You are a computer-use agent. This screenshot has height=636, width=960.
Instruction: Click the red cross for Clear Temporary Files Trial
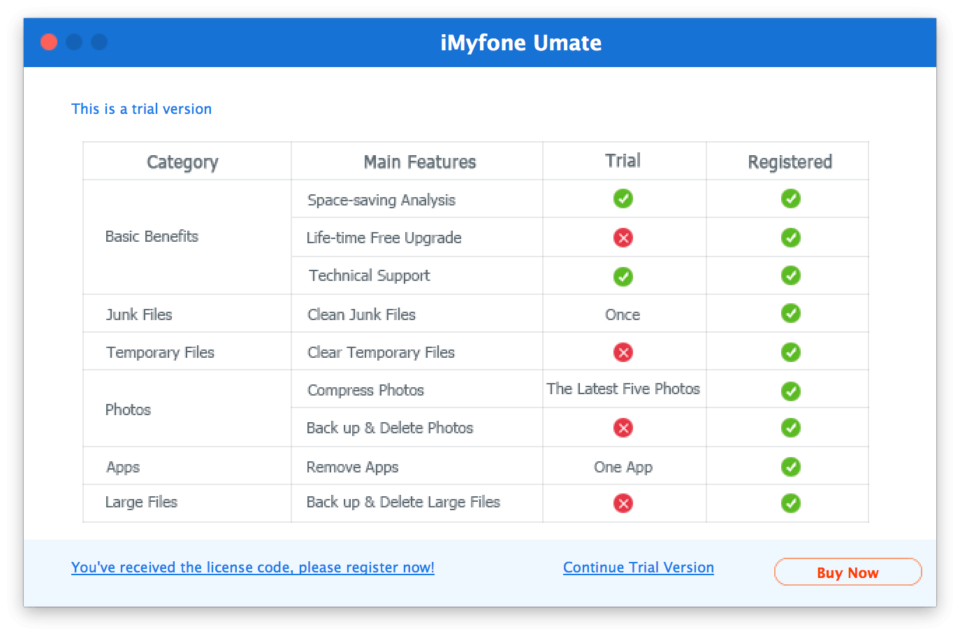click(x=623, y=352)
